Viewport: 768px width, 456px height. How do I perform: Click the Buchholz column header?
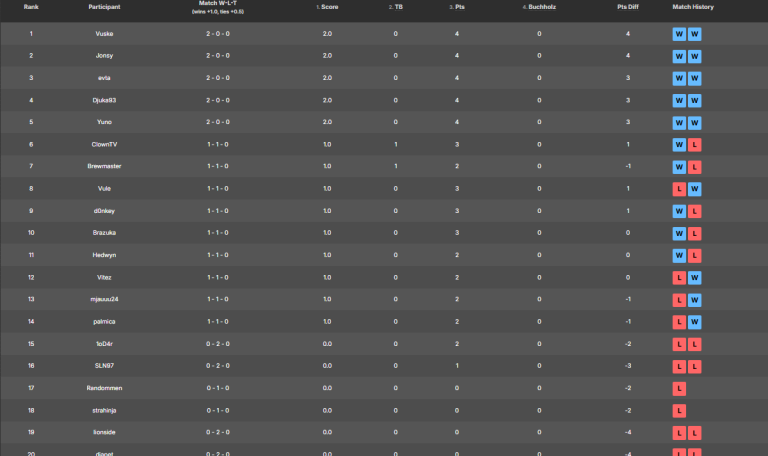(x=539, y=7)
